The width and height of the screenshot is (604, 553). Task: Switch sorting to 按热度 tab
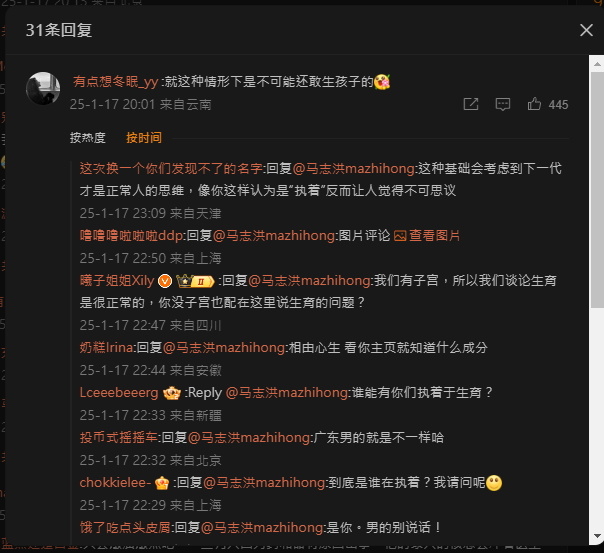(x=87, y=138)
